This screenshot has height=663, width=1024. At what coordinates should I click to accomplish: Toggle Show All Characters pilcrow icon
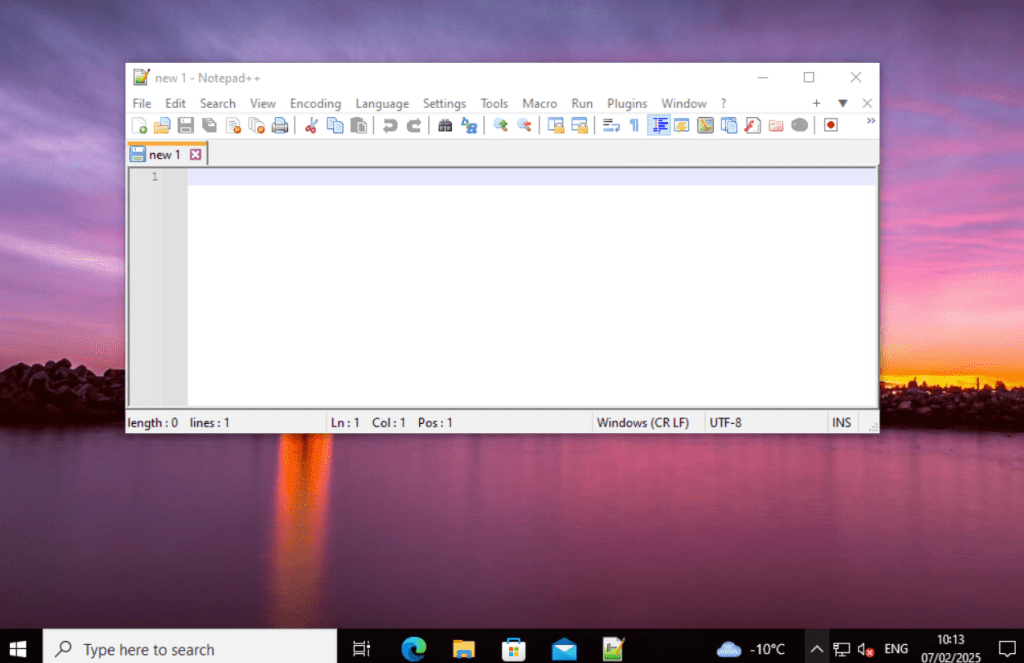tap(633, 125)
